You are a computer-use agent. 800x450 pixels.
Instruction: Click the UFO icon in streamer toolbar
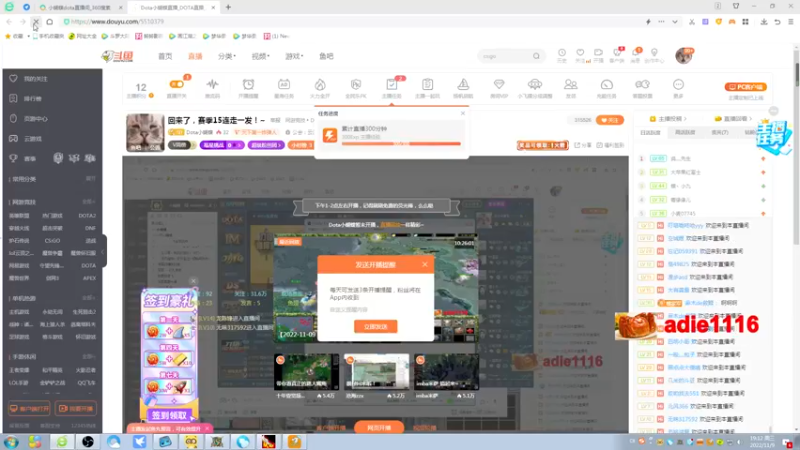coord(535,84)
